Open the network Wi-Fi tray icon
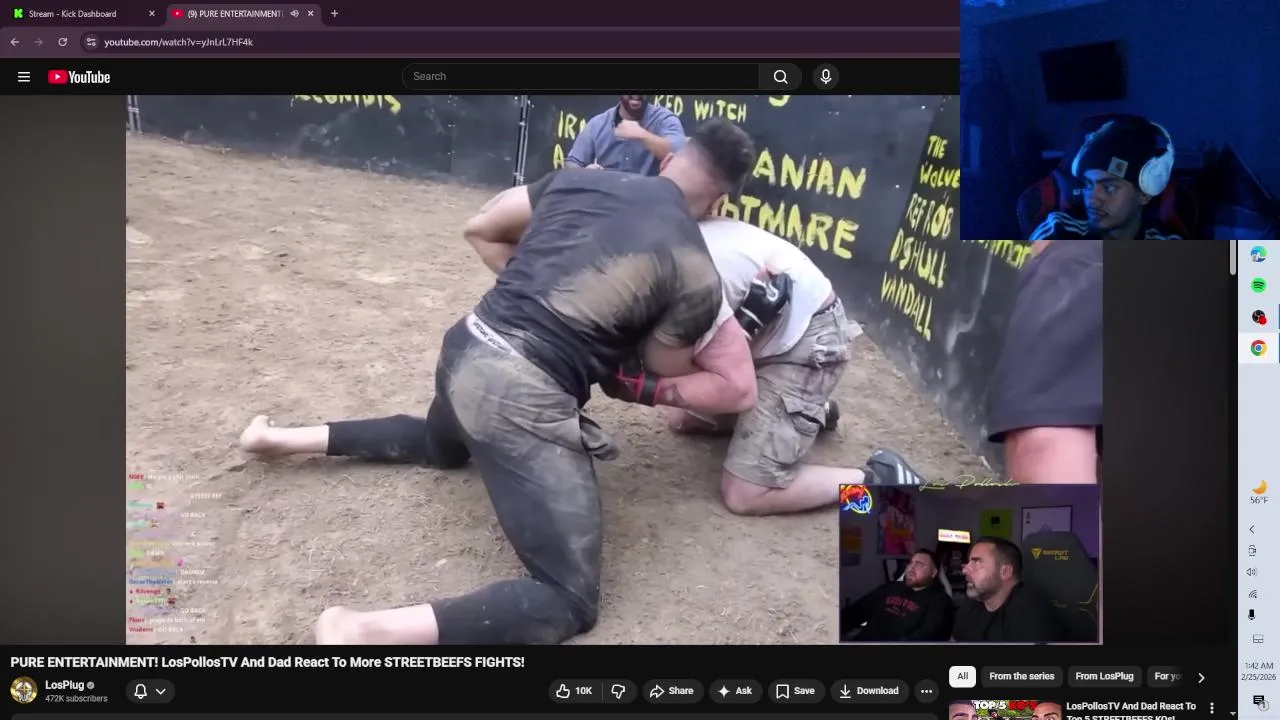This screenshot has height=720, width=1280. tap(1253, 594)
